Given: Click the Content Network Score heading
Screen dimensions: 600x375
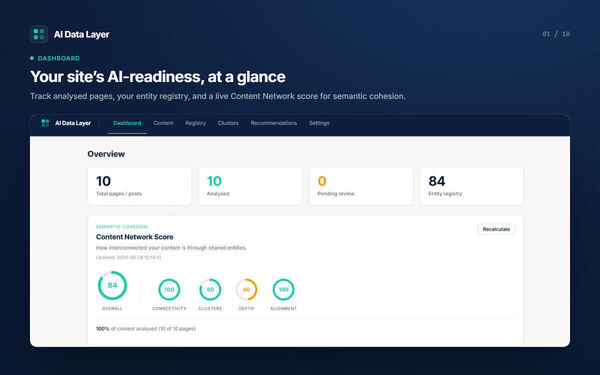Looking at the screenshot, I should click(135, 237).
